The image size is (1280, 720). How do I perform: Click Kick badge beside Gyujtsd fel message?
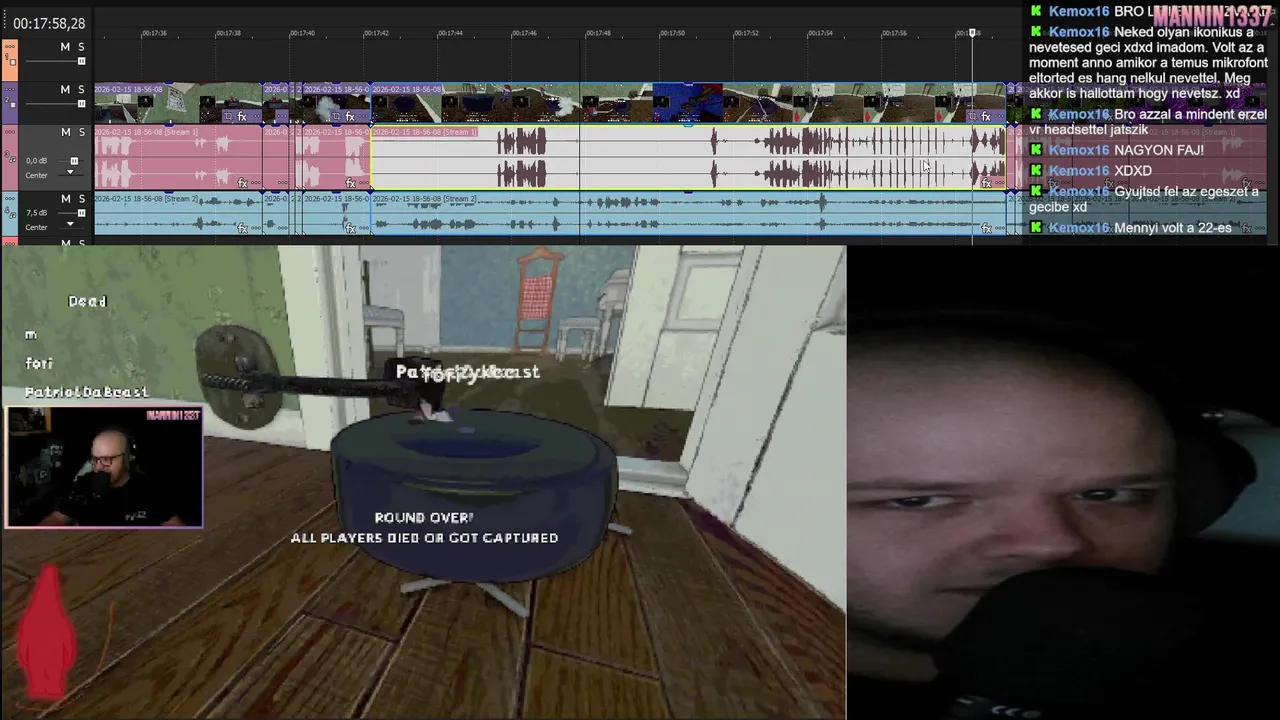click(x=1037, y=191)
